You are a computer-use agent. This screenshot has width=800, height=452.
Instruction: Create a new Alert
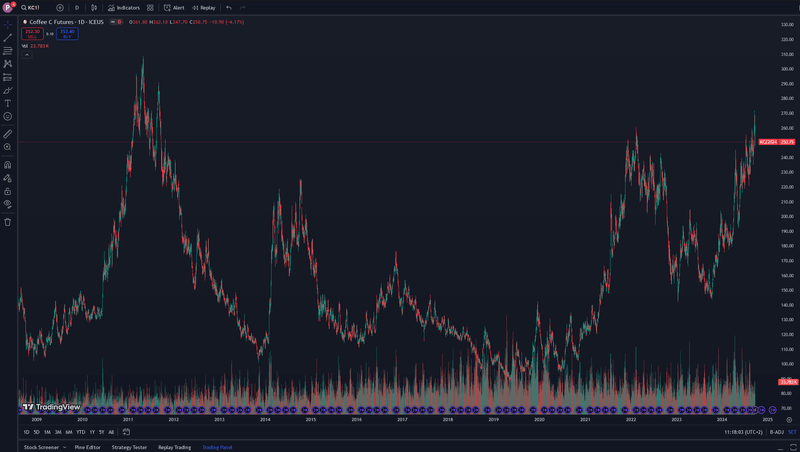[x=174, y=8]
